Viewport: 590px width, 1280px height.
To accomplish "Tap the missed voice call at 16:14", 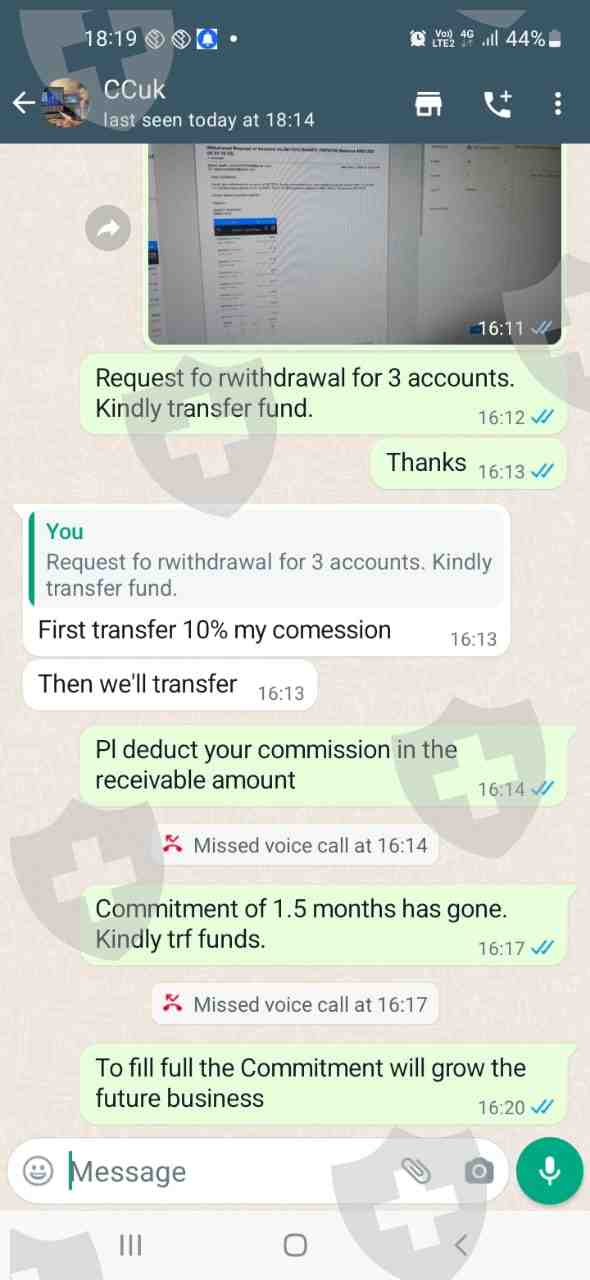I will pos(295,845).
